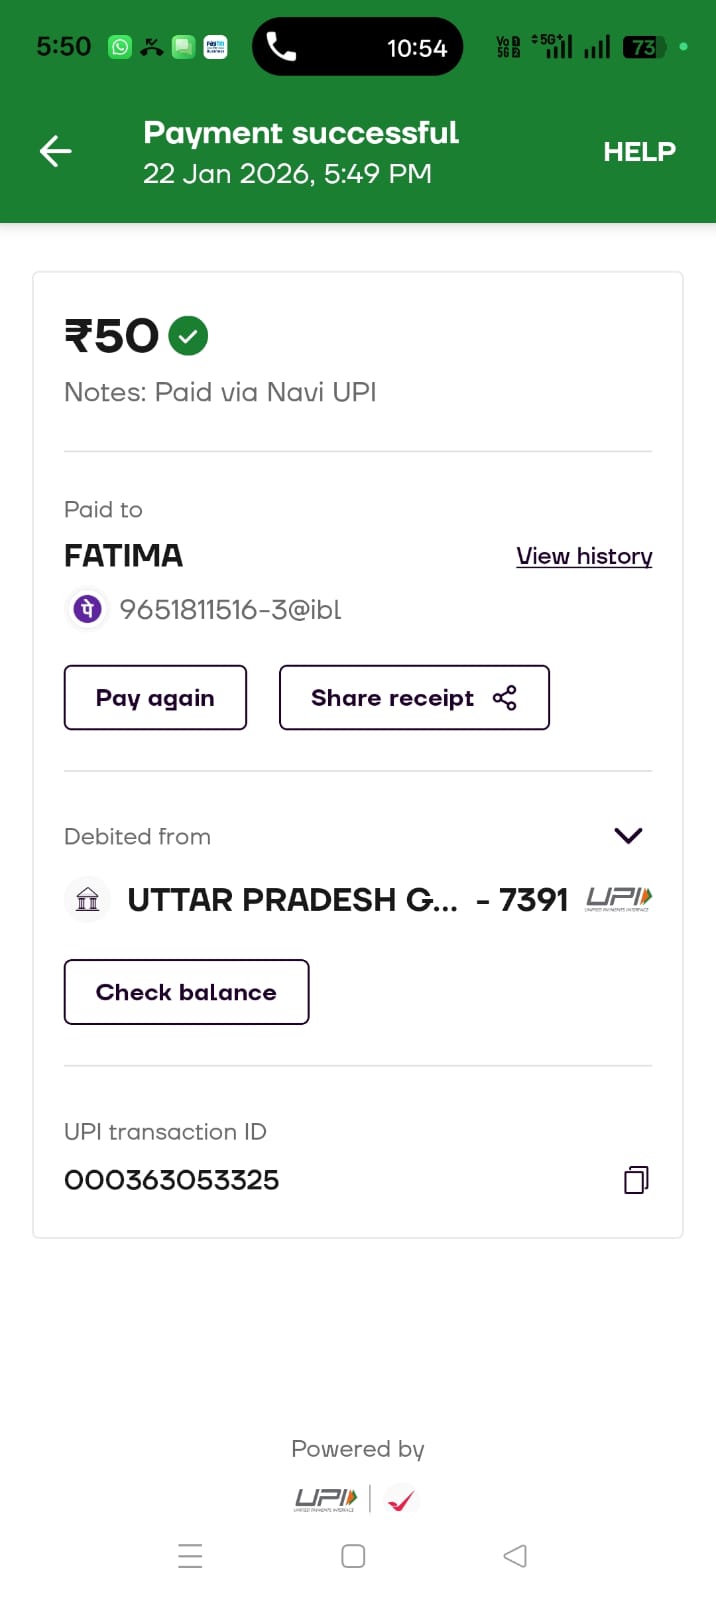Copy the UPI transaction ID

pyautogui.click(x=636, y=1180)
